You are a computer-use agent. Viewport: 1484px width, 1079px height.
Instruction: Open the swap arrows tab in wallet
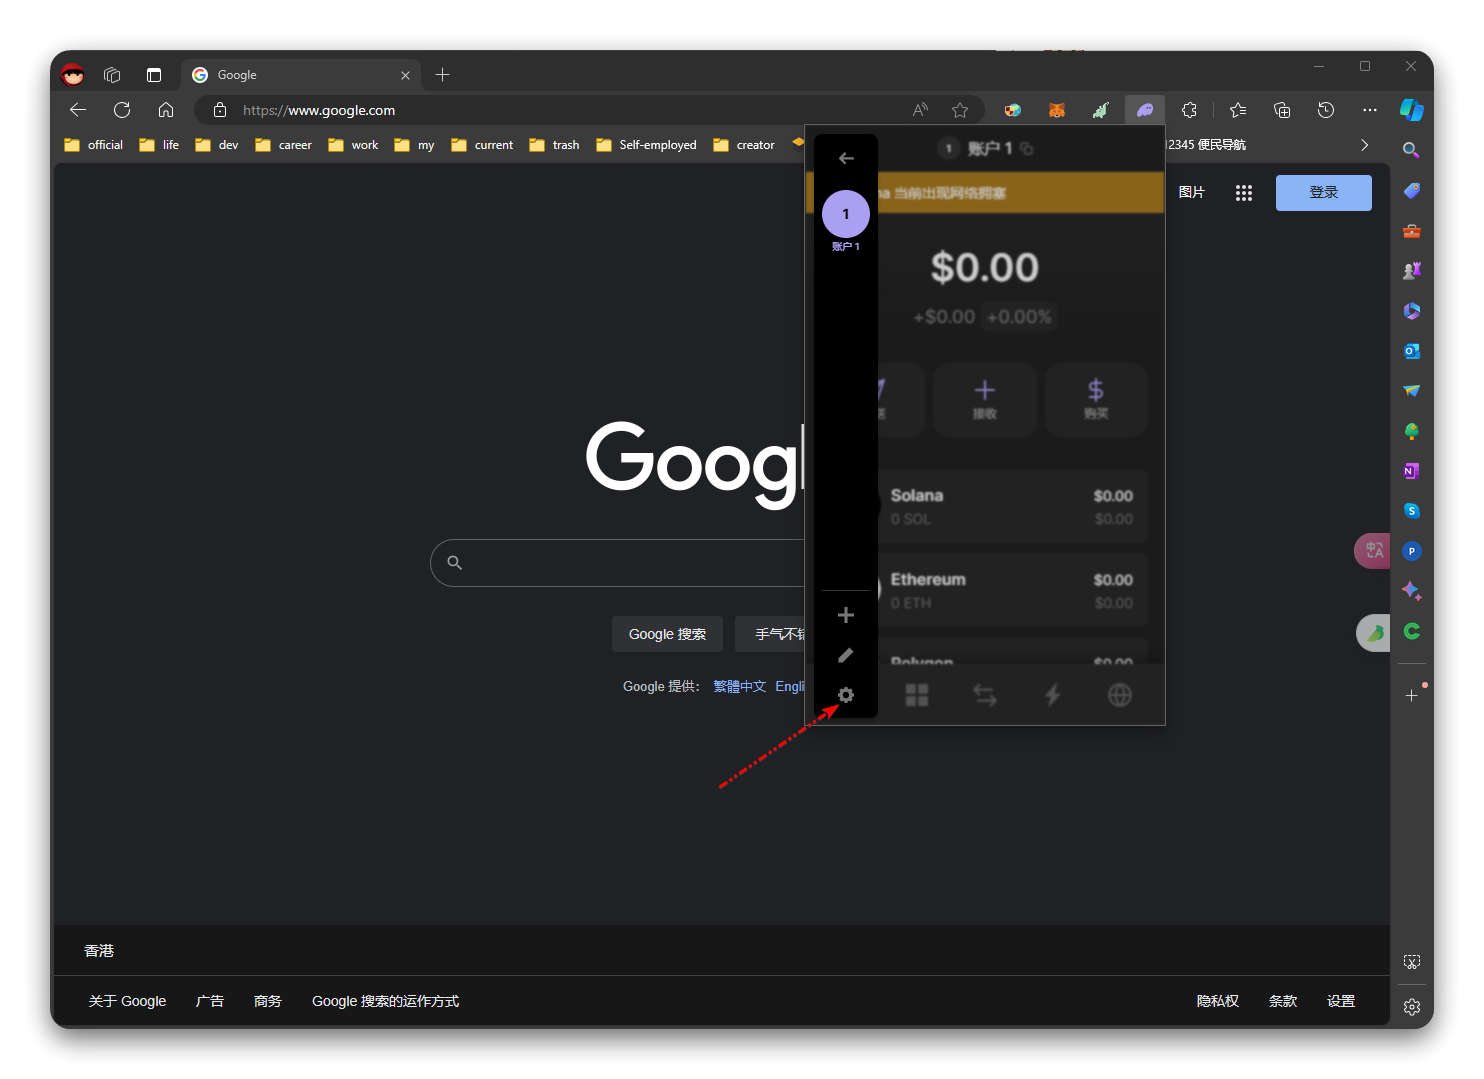pos(985,695)
